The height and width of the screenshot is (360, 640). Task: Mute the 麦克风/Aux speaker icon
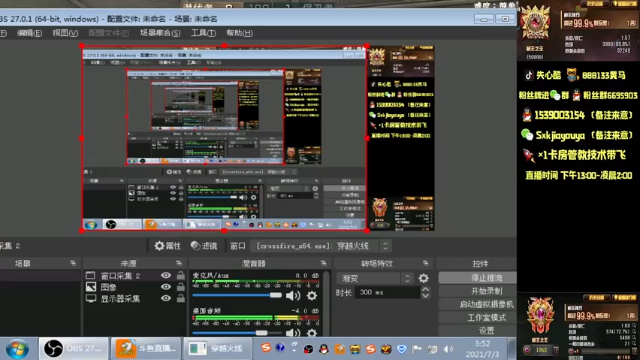point(293,296)
